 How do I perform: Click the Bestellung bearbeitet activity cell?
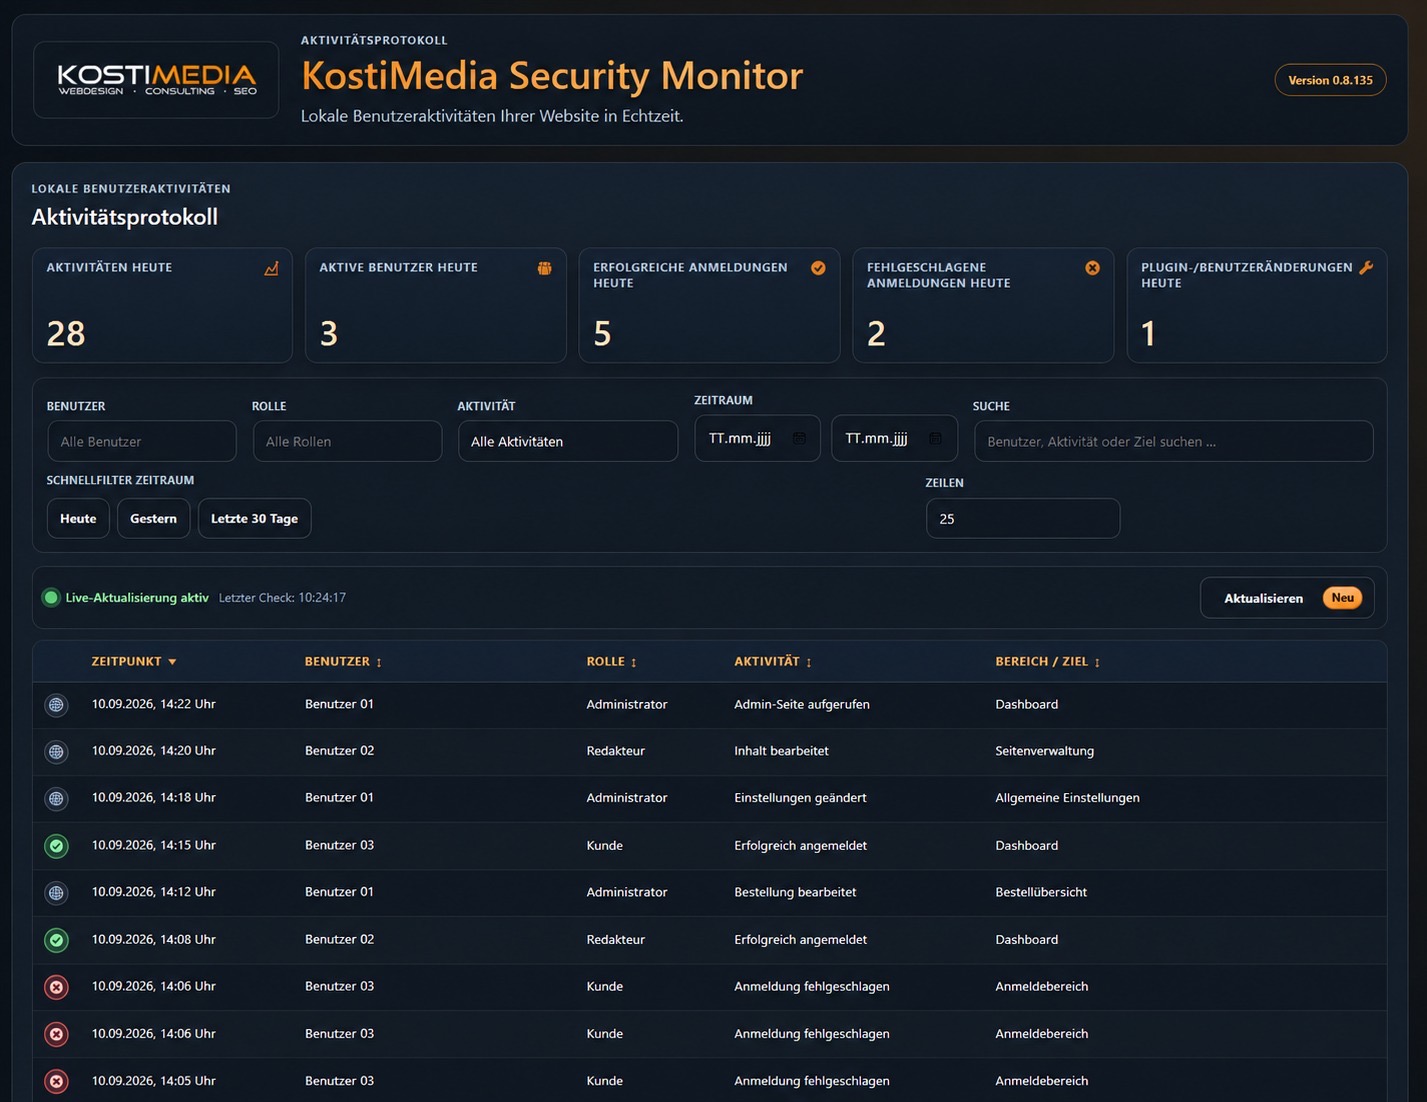(x=795, y=892)
